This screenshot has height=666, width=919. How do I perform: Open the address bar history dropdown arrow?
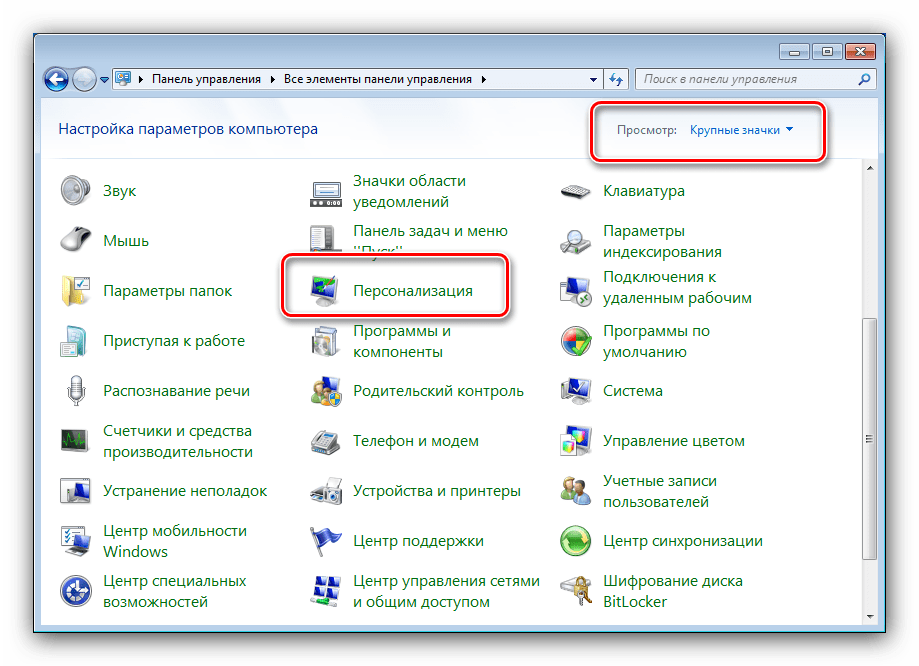596,79
